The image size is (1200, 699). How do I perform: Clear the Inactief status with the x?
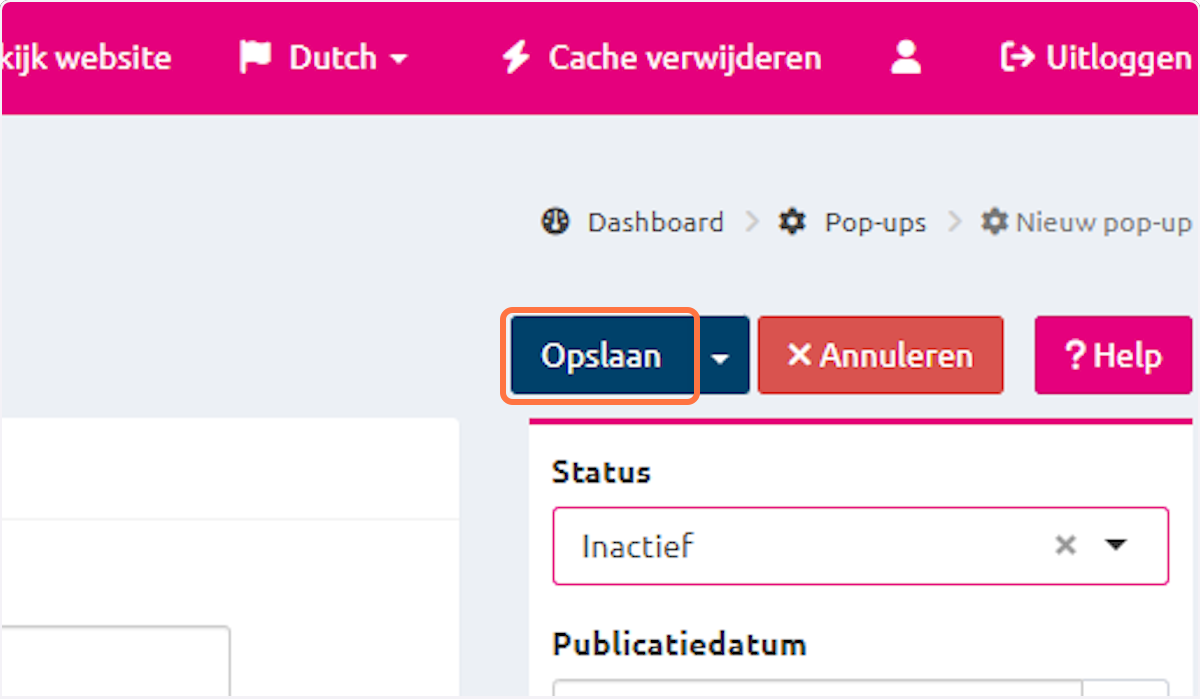tap(1066, 546)
